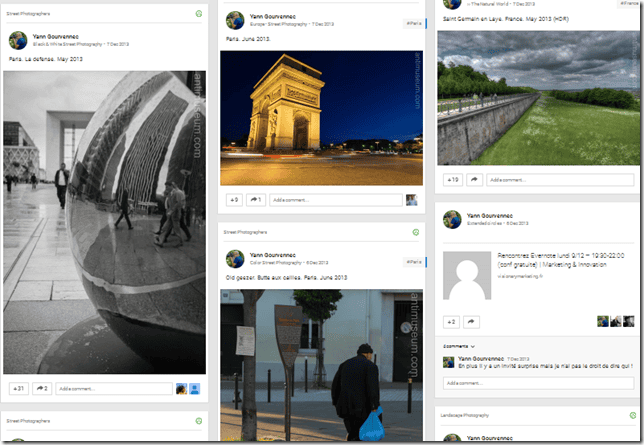Screen dimensions: 644x445
Task: Click green community icon above Old geezer post
Action: (x=416, y=232)
